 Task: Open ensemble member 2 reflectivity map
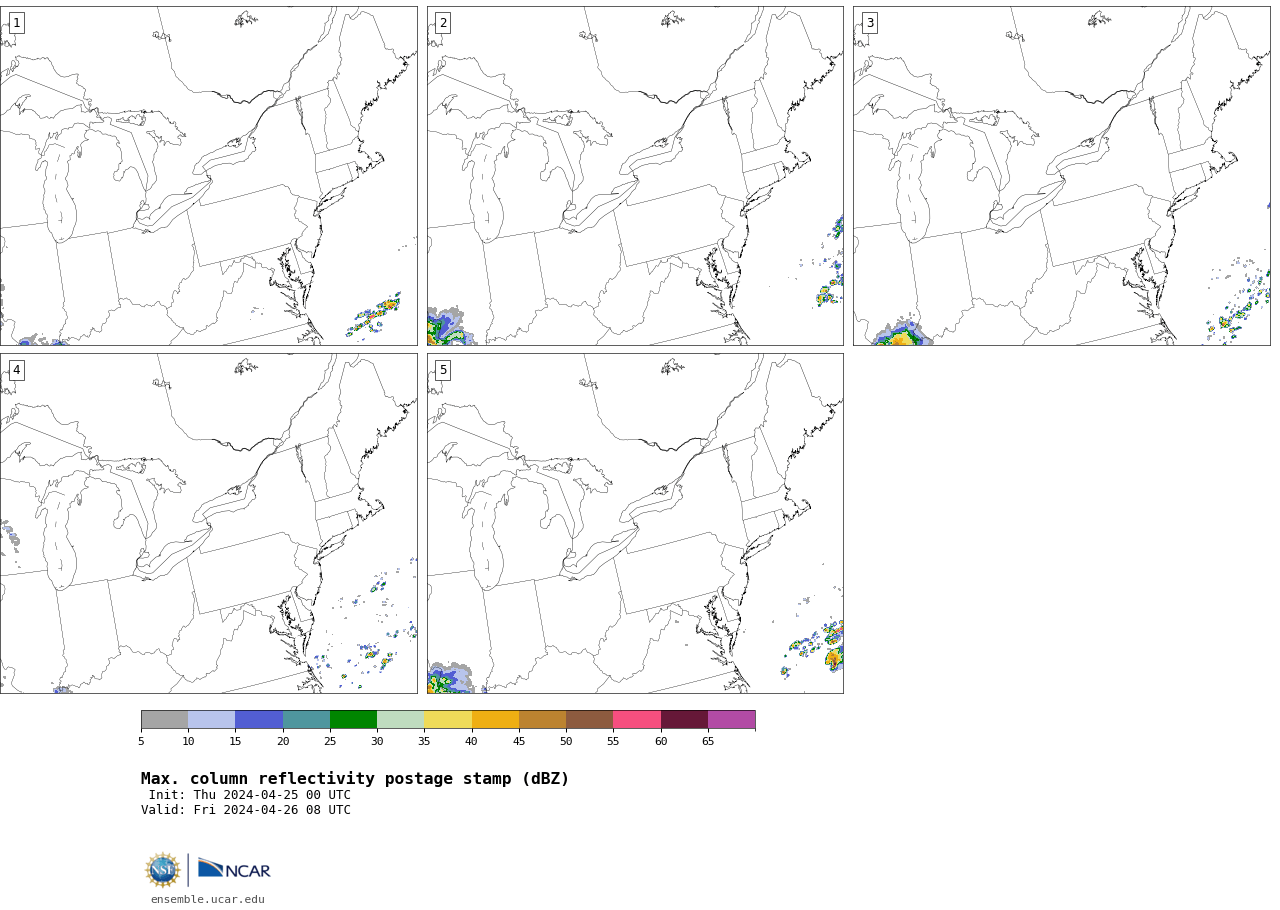point(635,176)
